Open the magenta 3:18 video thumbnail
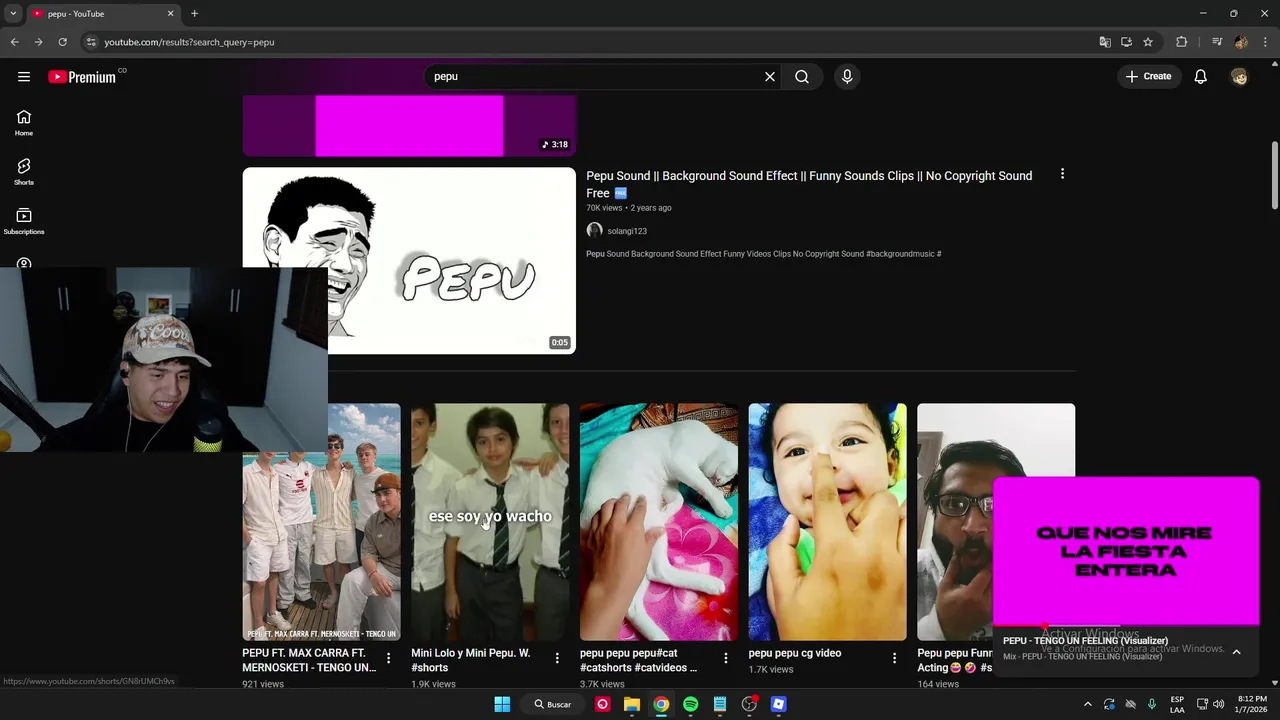This screenshot has width=1280, height=720. point(409,126)
